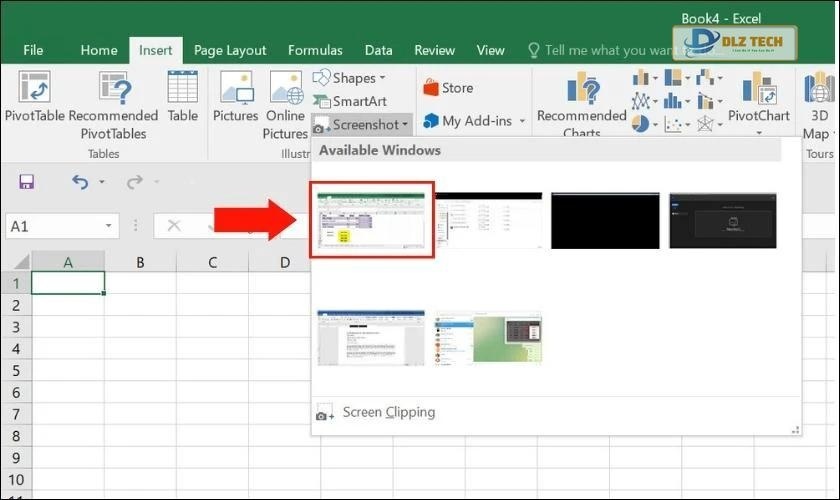840x500 pixels.
Task: Select column B header
Action: 140,262
